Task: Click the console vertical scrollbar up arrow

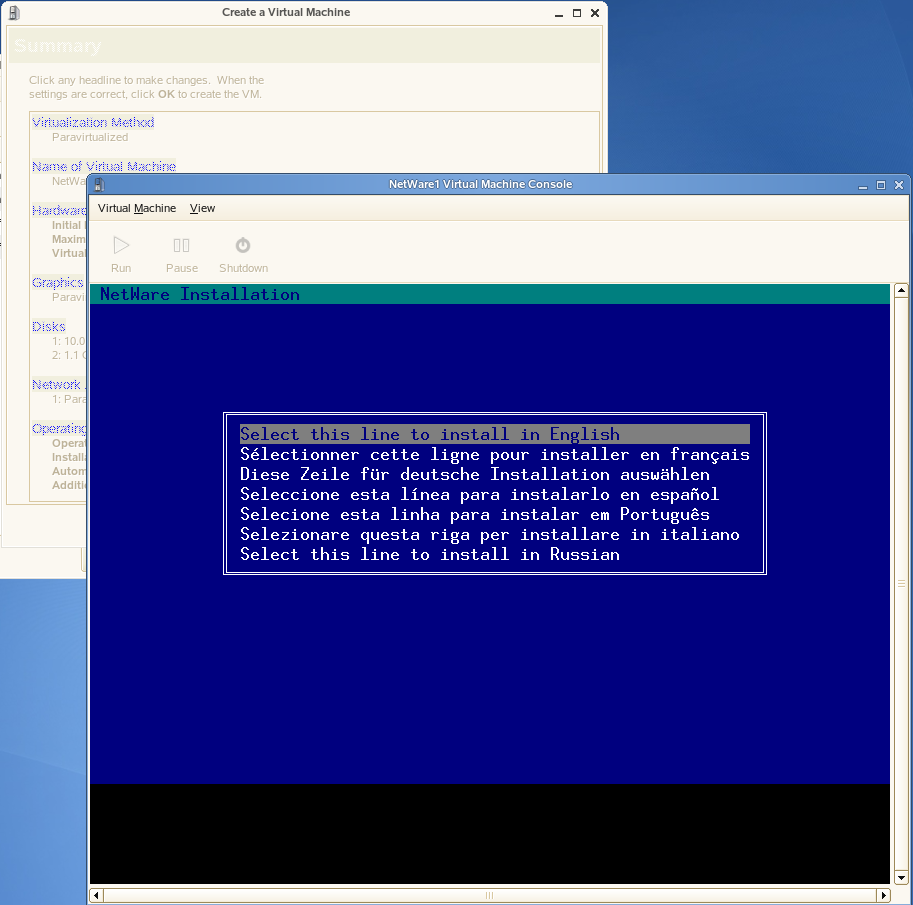Action: (x=901, y=290)
